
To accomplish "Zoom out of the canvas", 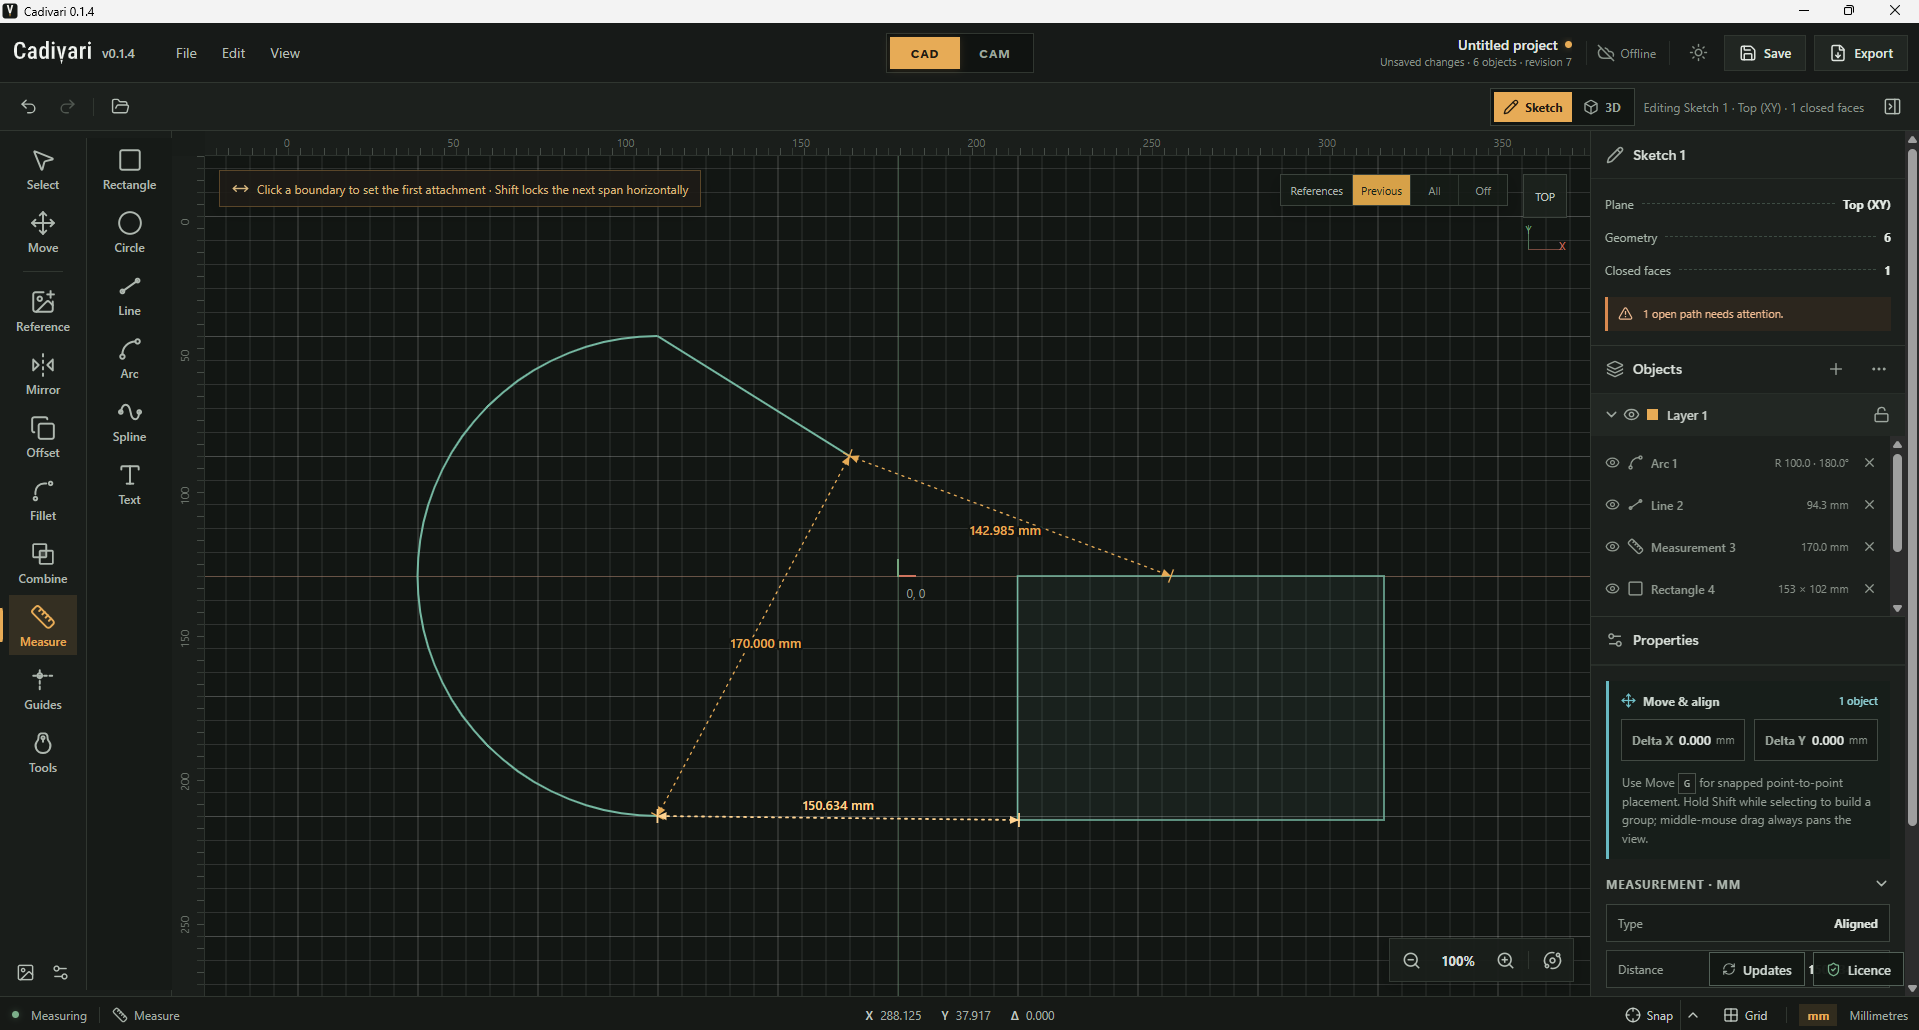I will coord(1411,961).
